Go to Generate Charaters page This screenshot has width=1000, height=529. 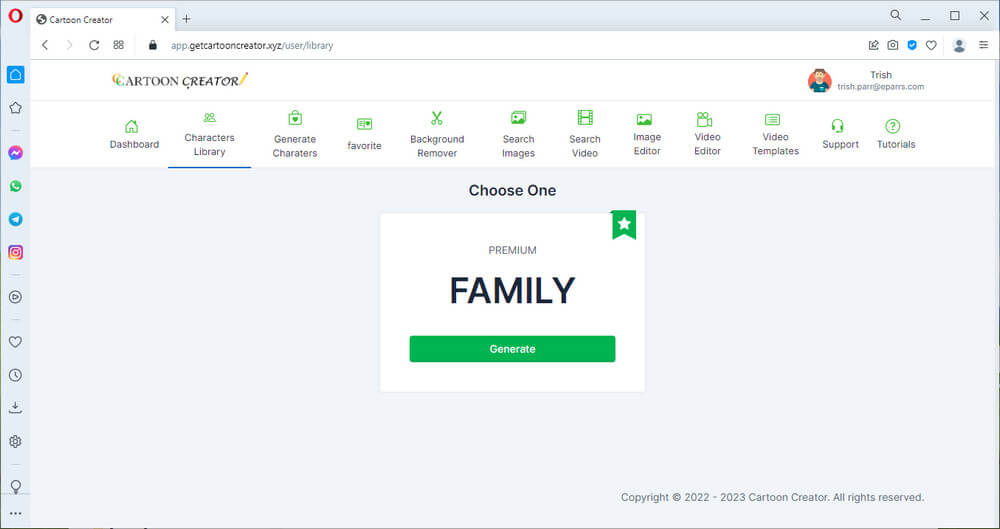(295, 135)
